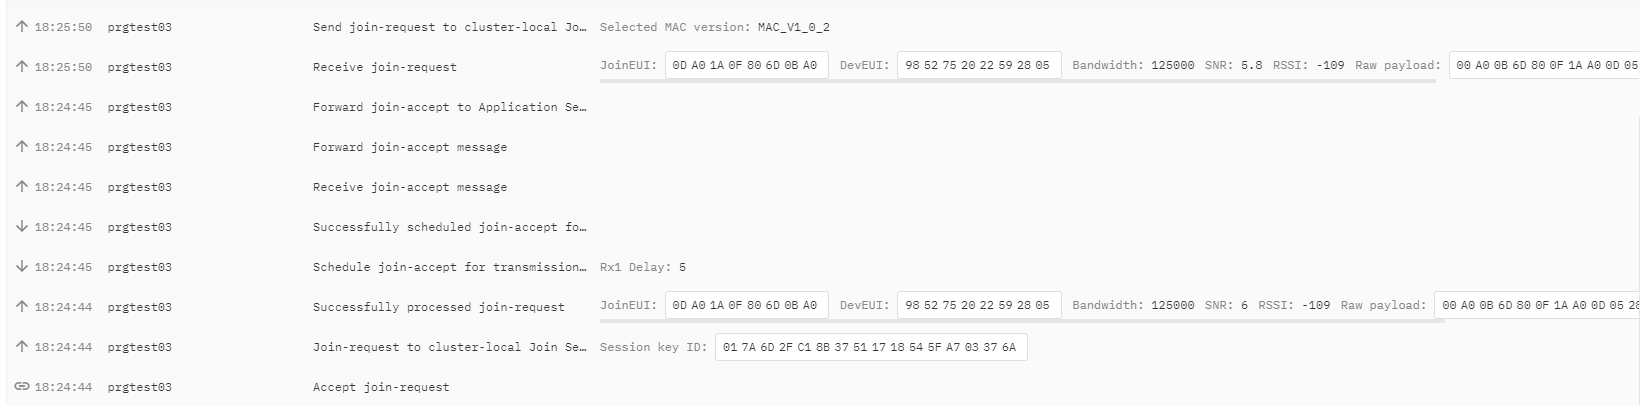This screenshot has width=1640, height=405.
Task: Click the Selected MAC version MAC_V1_0_2 text
Action: (715, 27)
